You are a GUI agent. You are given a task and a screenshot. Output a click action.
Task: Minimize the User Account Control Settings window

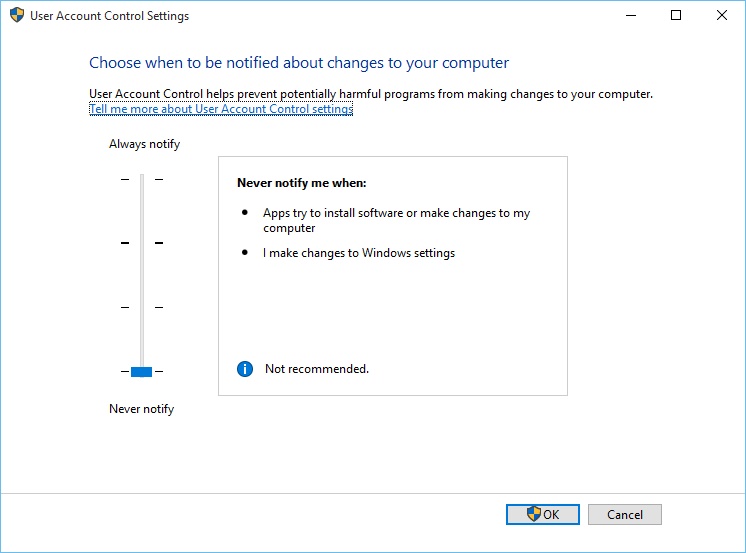(x=630, y=16)
